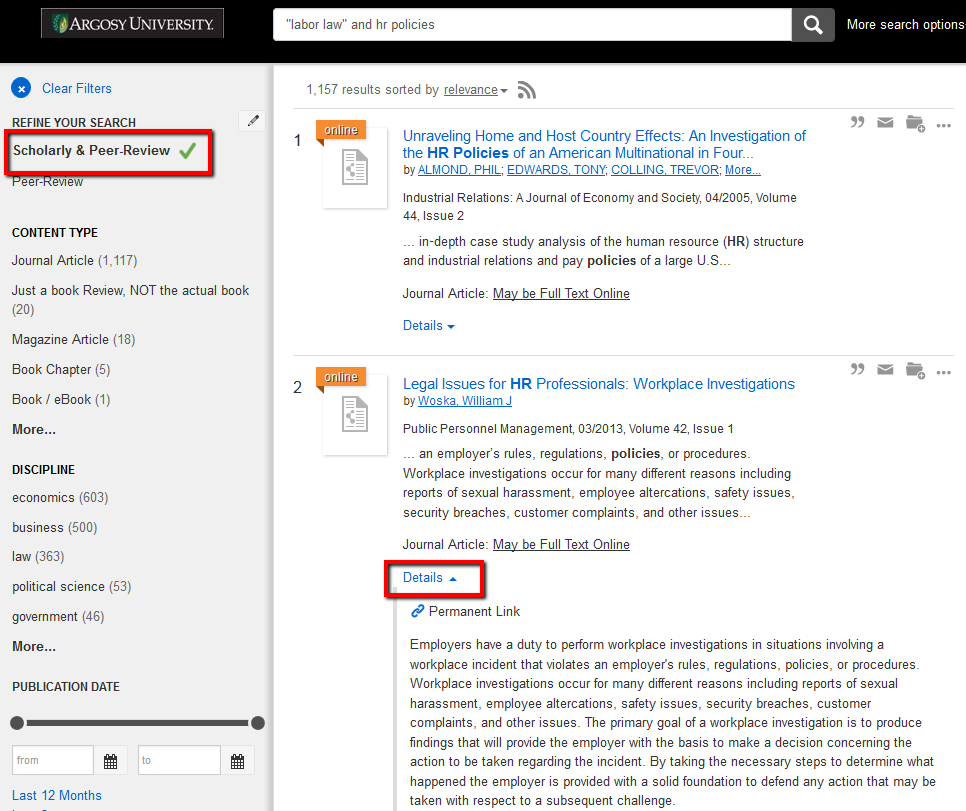966x811 pixels.
Task: Save result 2 to folder icon
Action: [x=915, y=370]
